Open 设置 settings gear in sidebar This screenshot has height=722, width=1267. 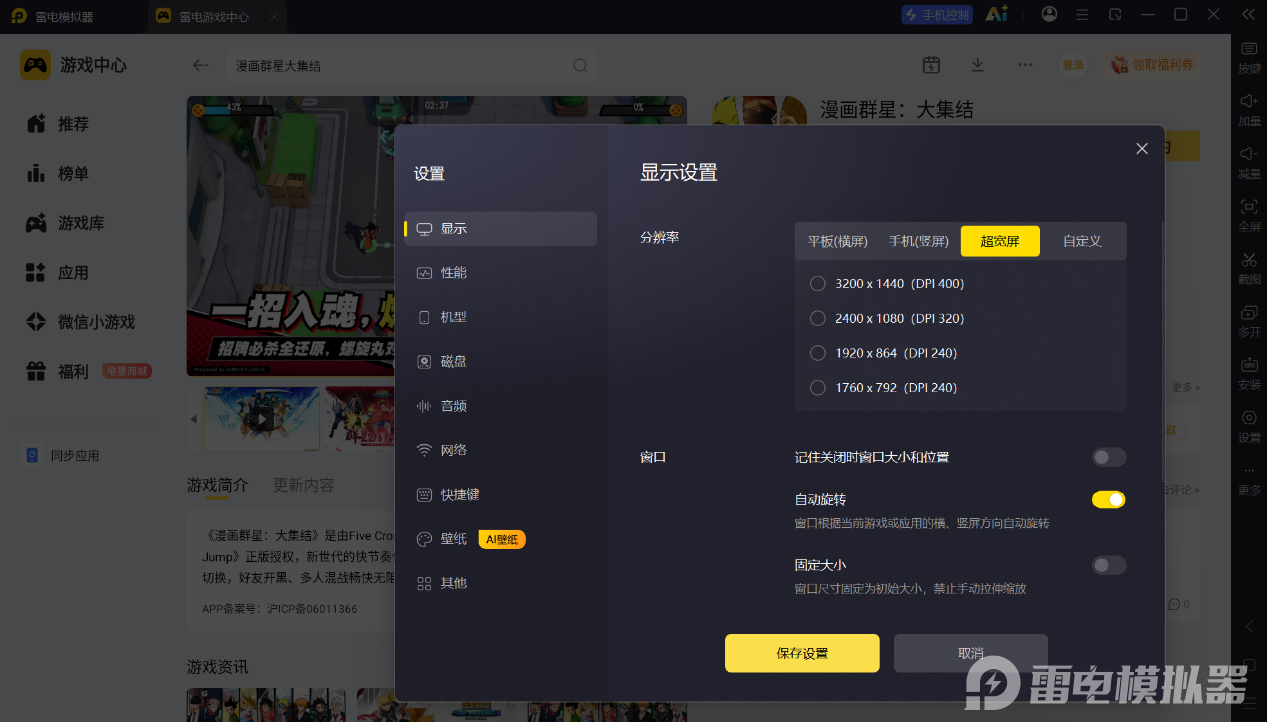(1249, 426)
